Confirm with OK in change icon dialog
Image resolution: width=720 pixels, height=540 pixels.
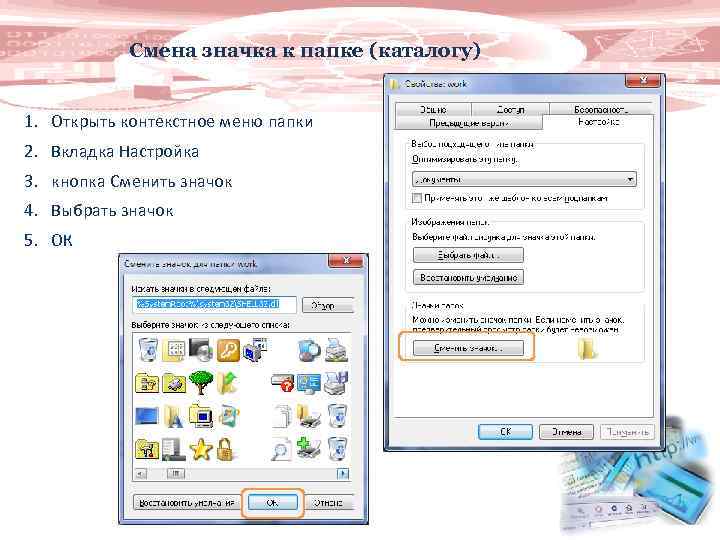[x=273, y=503]
